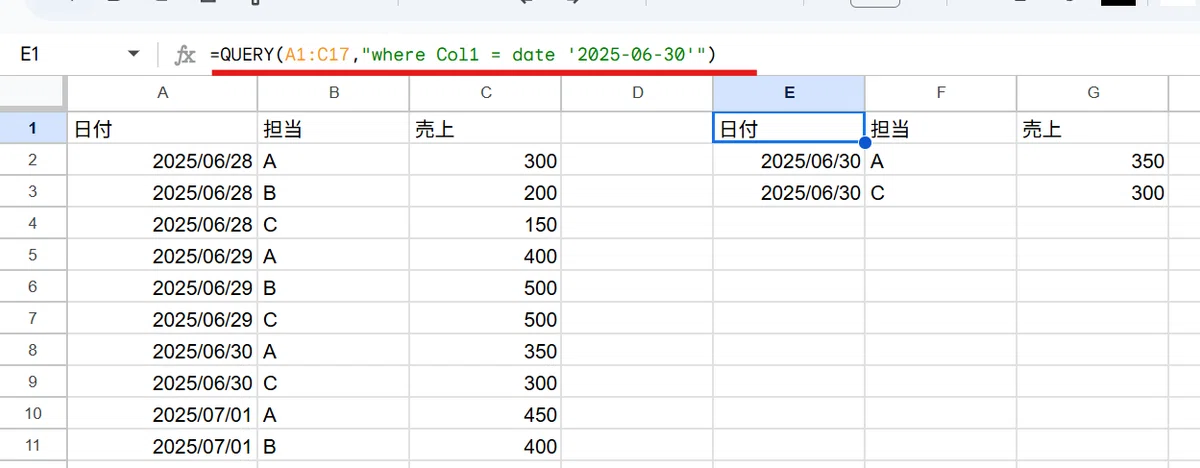1200x468 pixels.
Task: Click cell E2 with date 2025/06/30
Action: coord(789,160)
